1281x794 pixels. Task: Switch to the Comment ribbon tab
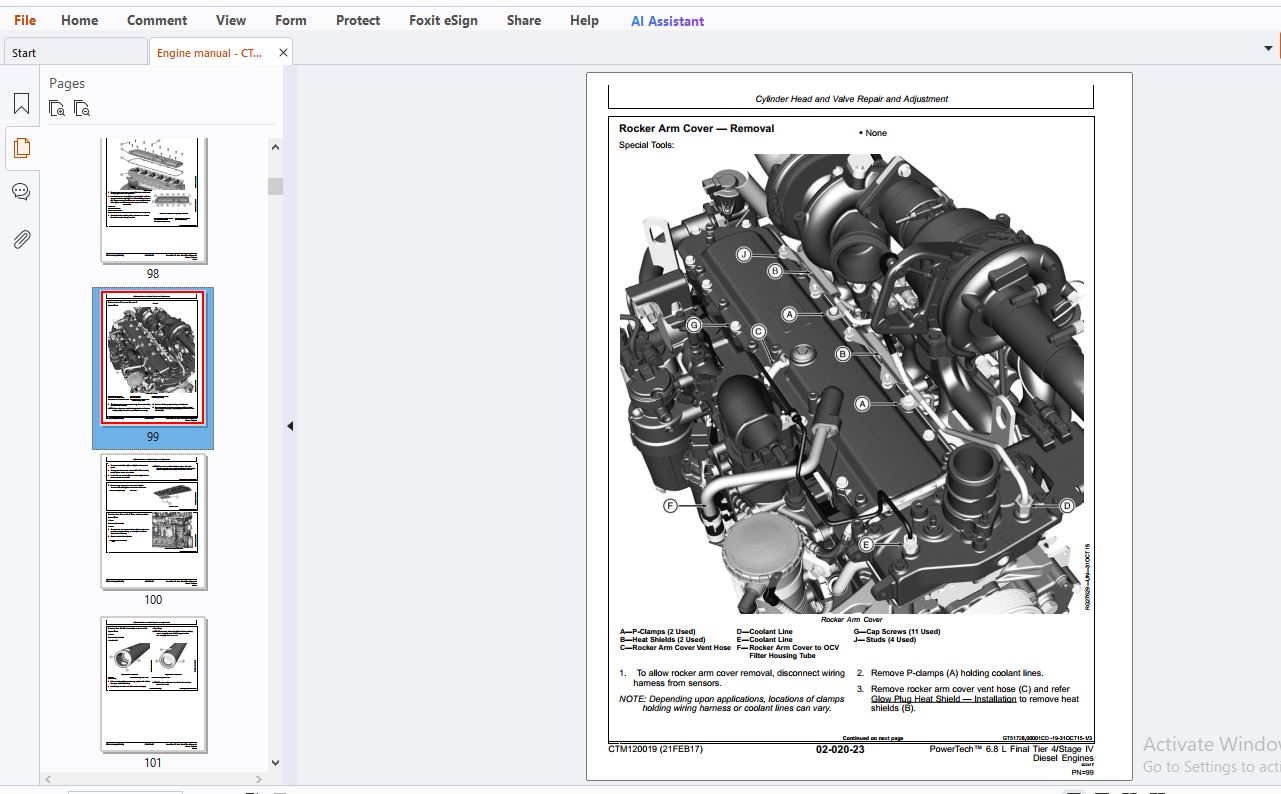pos(157,20)
